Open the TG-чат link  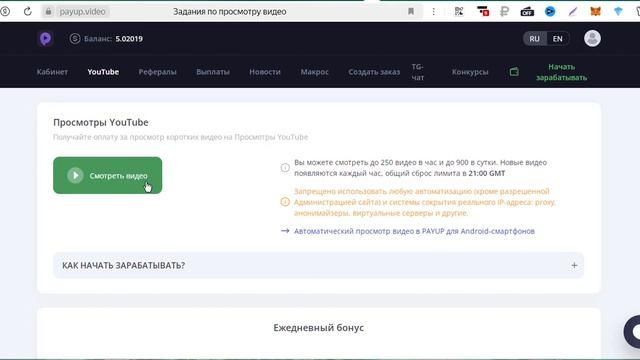[418, 72]
